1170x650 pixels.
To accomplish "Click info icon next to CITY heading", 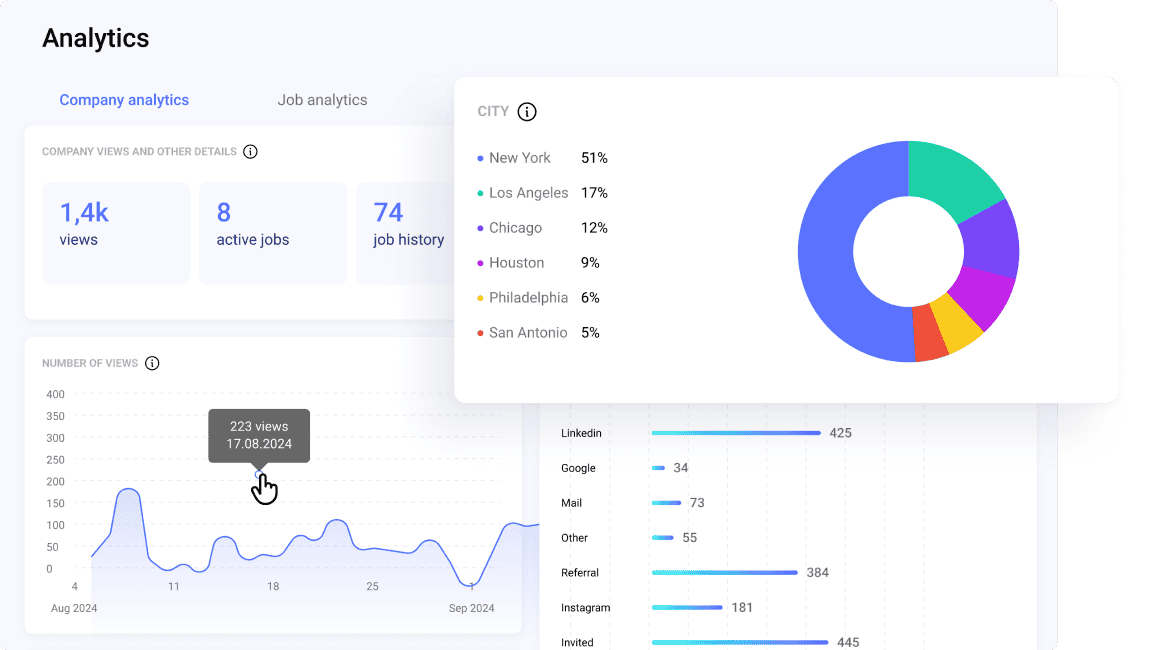I will (x=527, y=112).
